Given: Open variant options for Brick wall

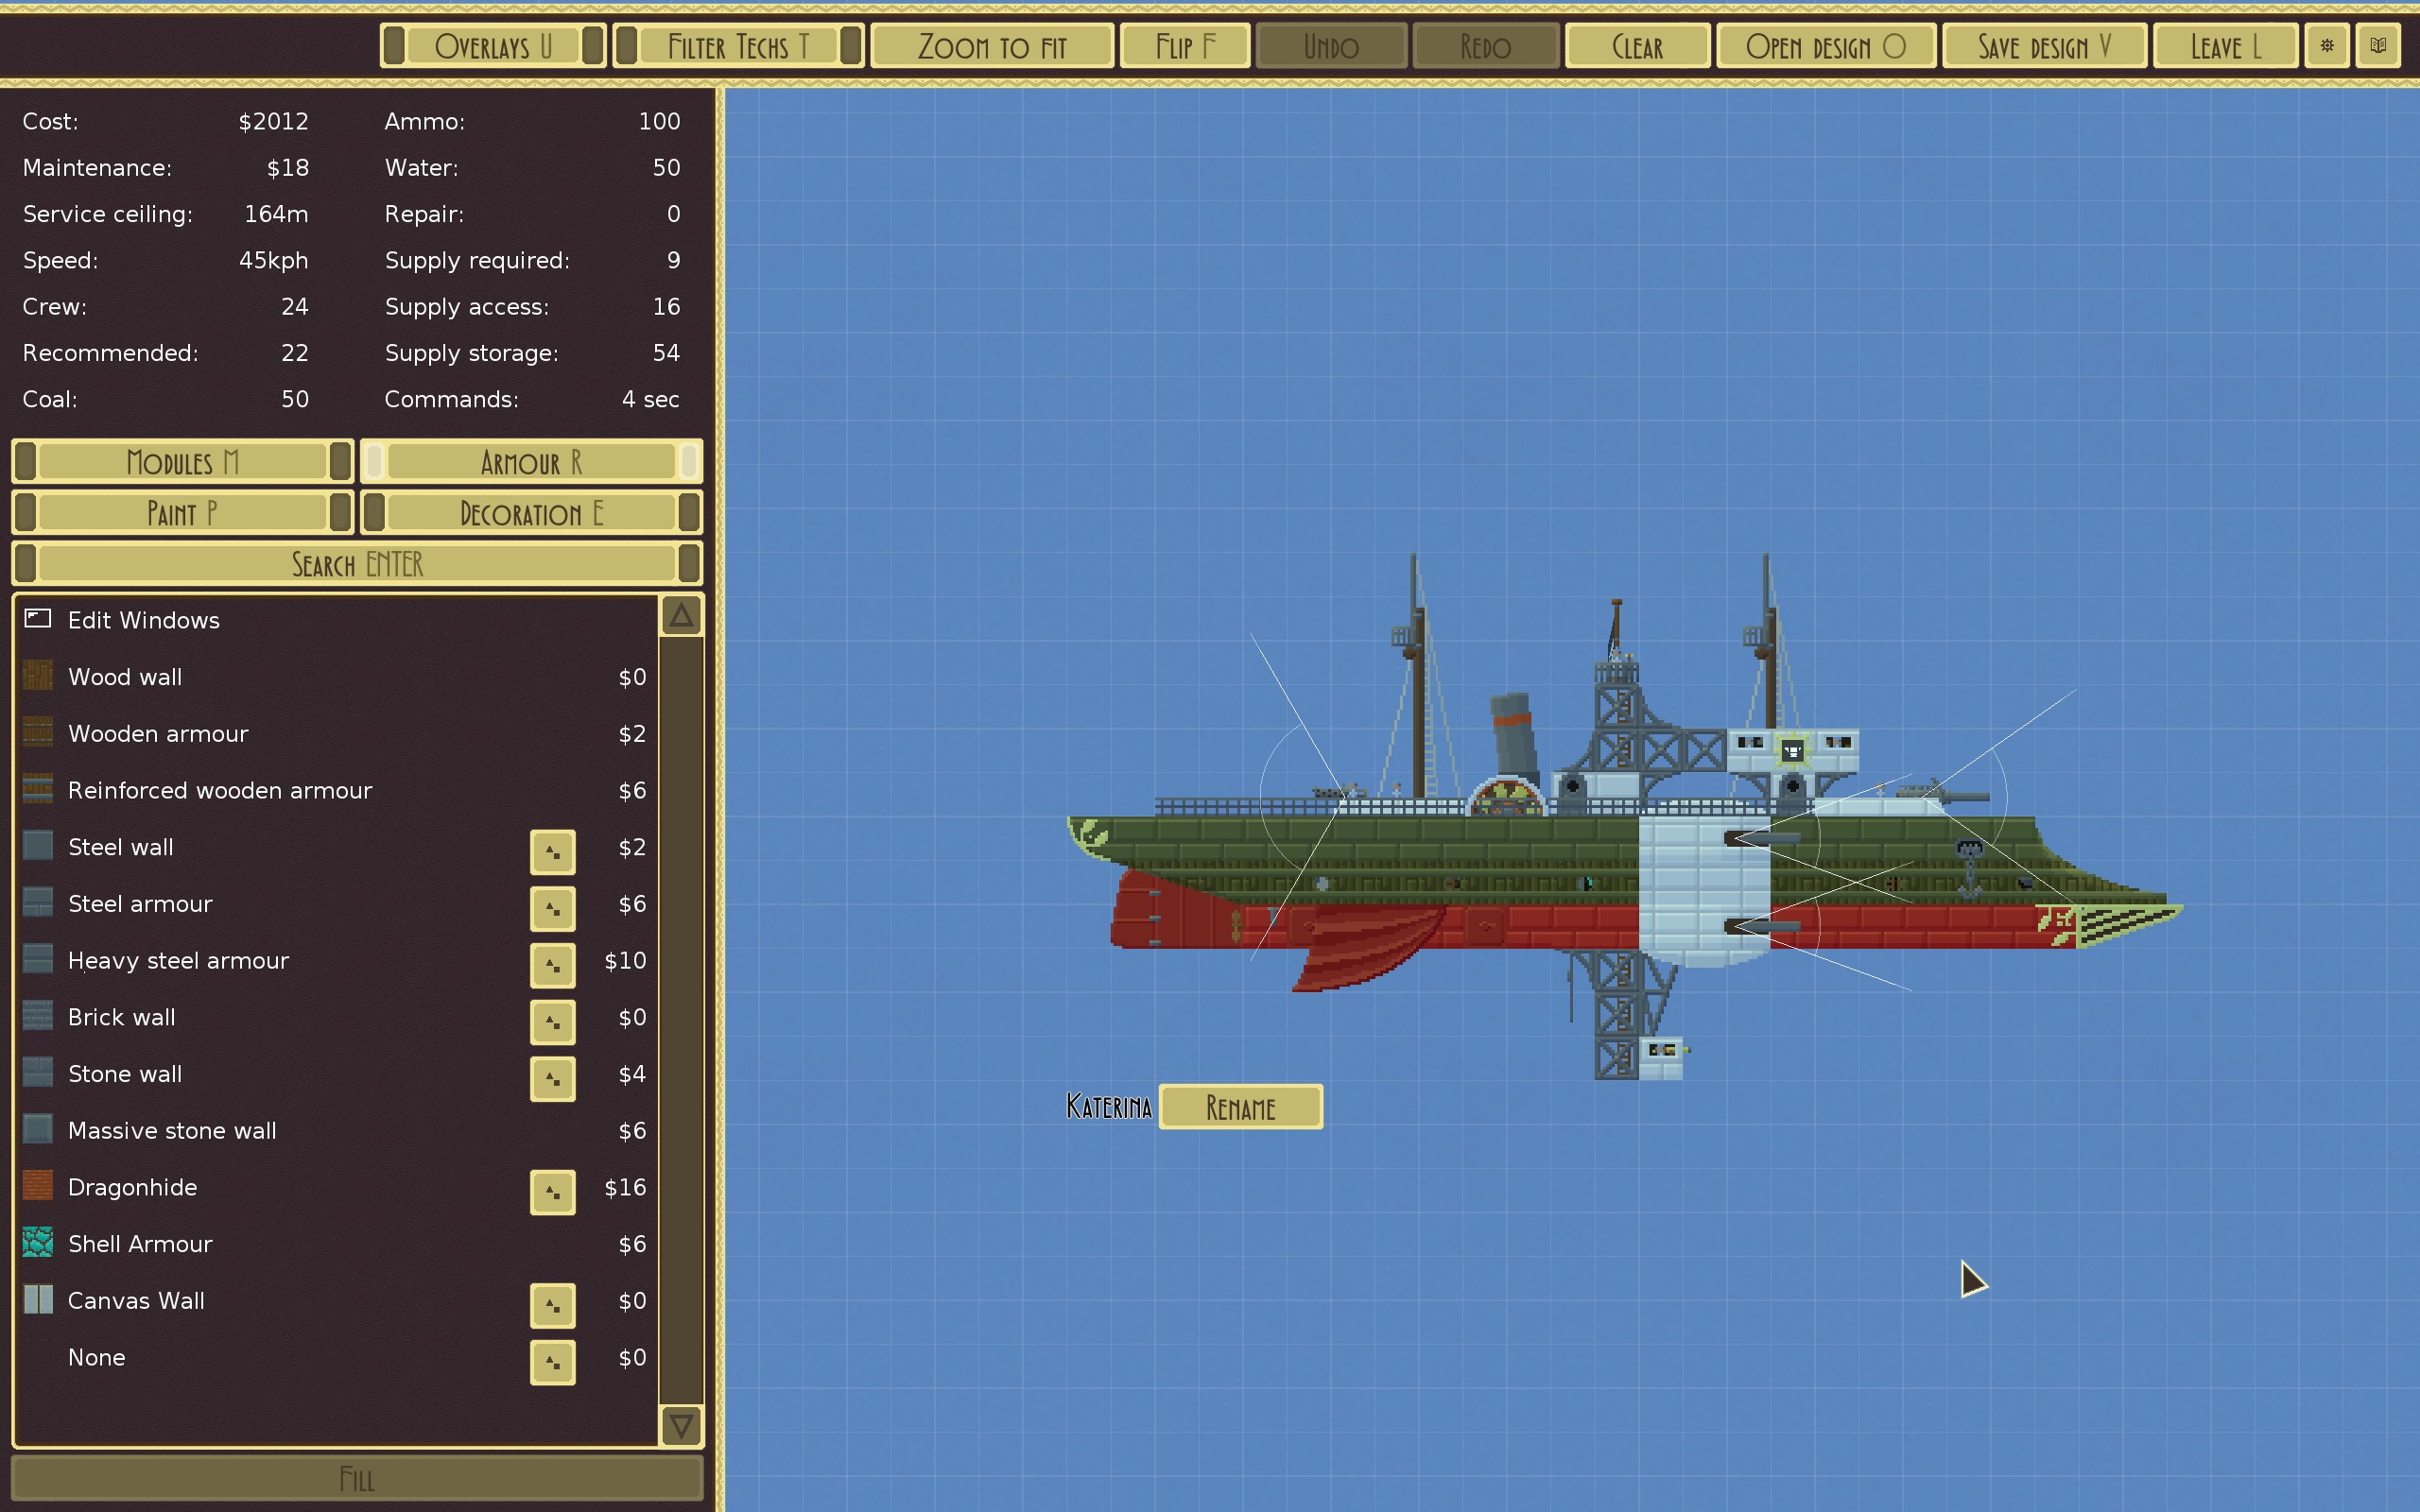Looking at the screenshot, I should [x=553, y=1022].
